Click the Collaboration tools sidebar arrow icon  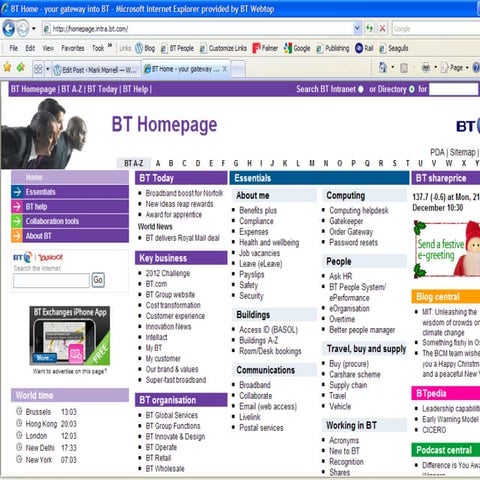pos(17,221)
